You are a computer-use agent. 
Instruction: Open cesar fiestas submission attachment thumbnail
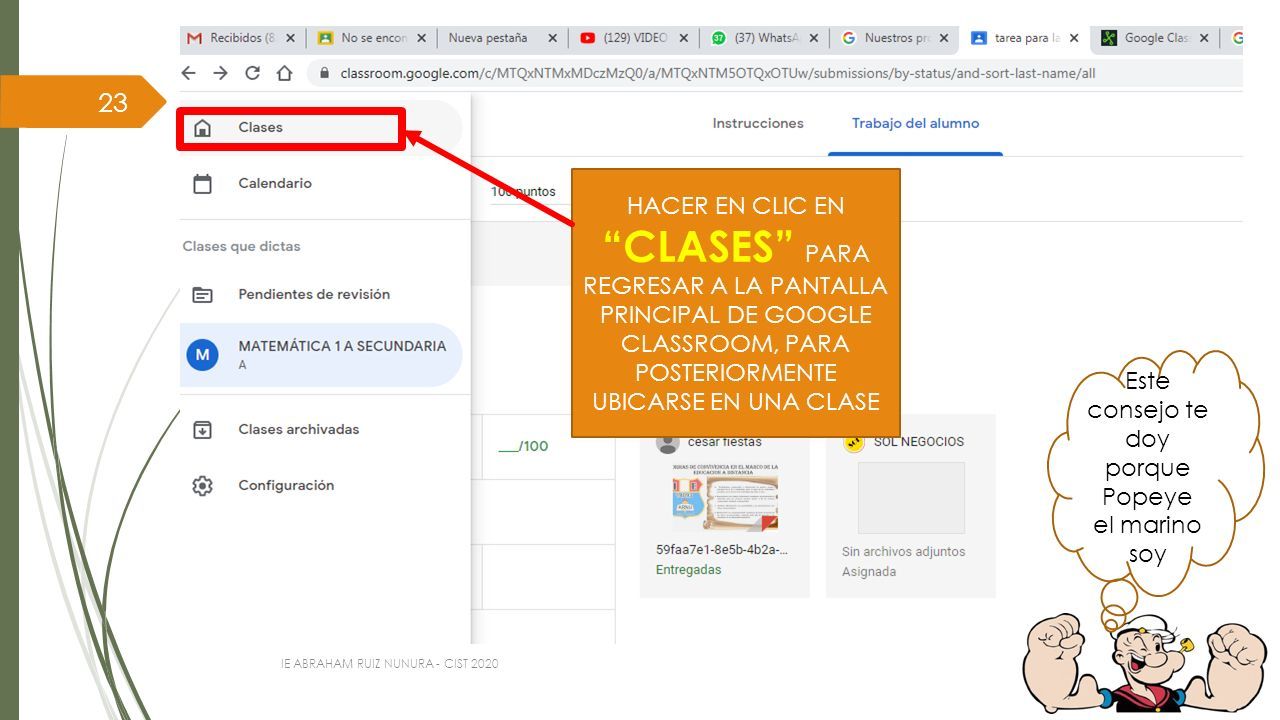coord(725,497)
